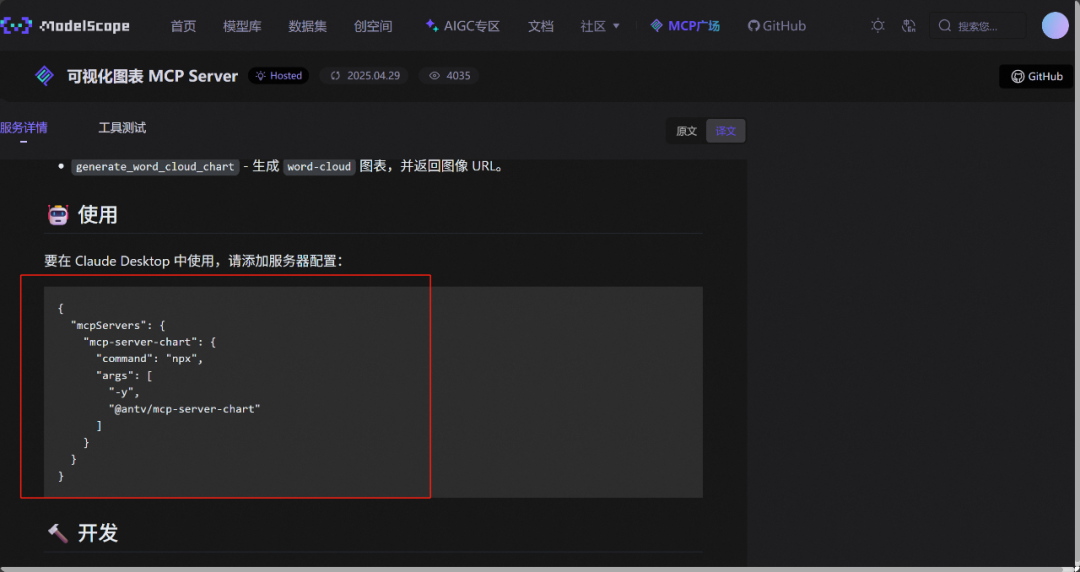Click the 4035 view count
1080x572 pixels.
point(458,76)
